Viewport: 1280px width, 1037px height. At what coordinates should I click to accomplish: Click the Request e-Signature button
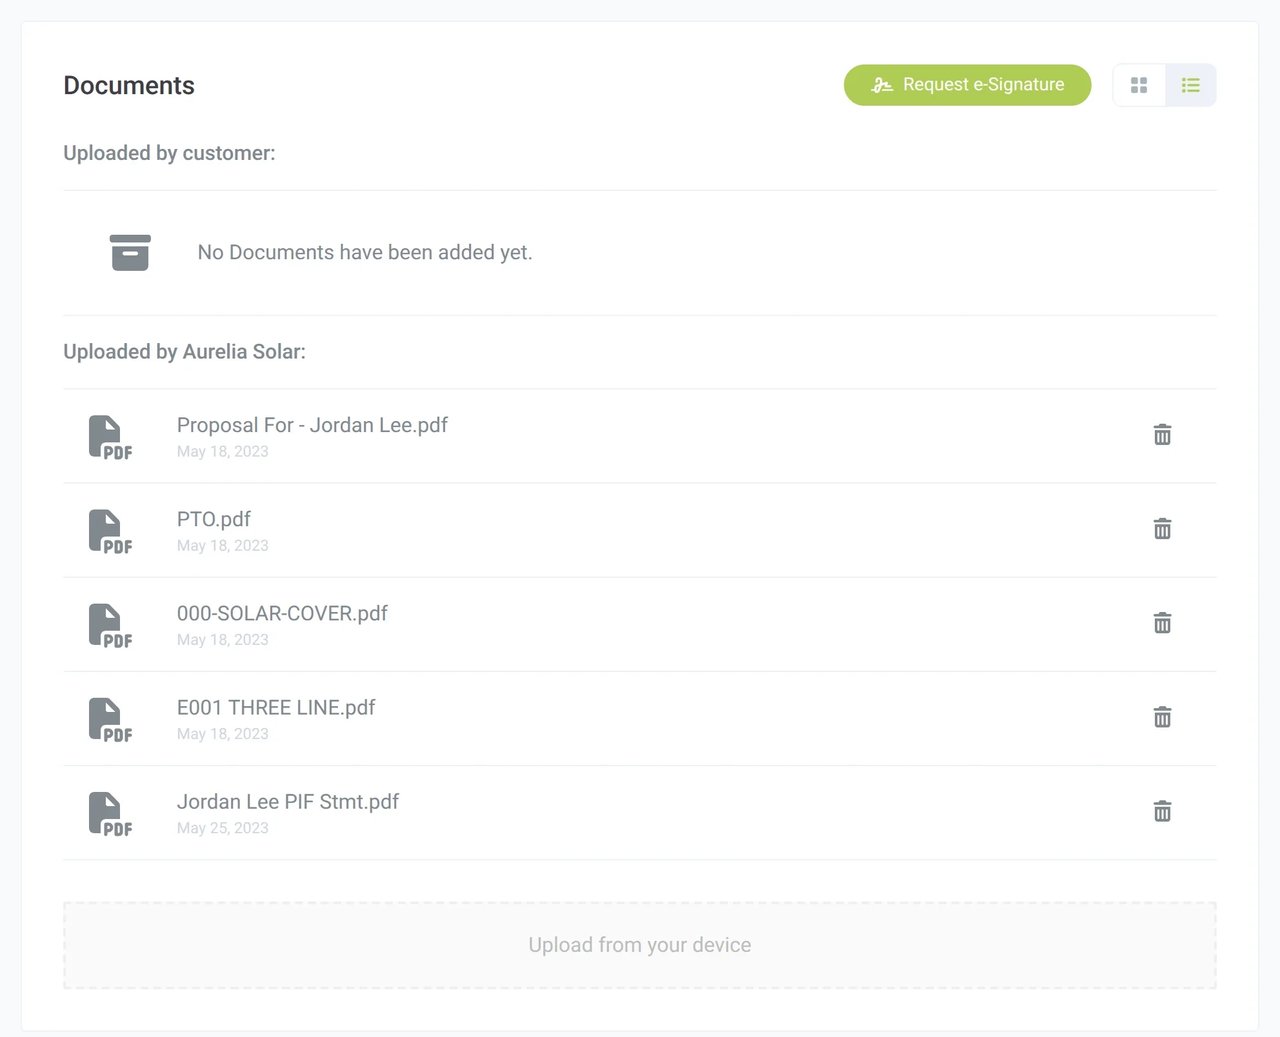pyautogui.click(x=967, y=85)
